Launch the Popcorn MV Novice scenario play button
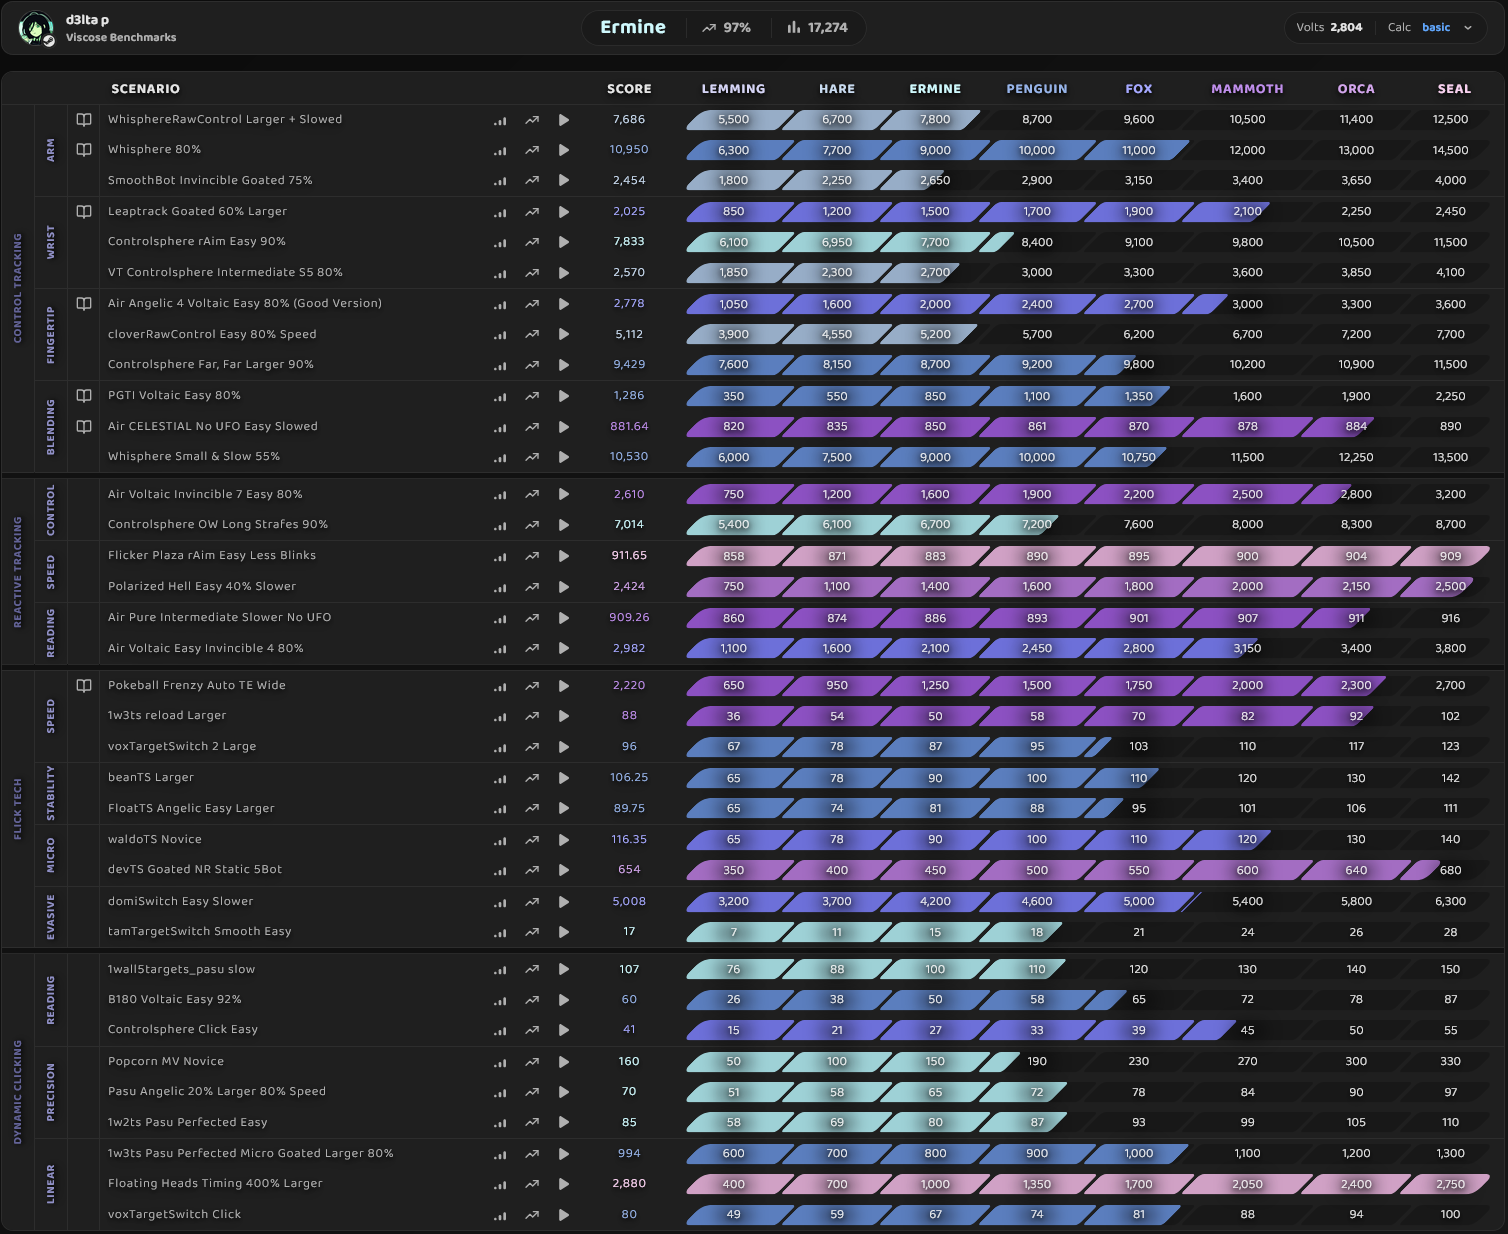Image resolution: width=1508 pixels, height=1234 pixels. coord(564,1062)
